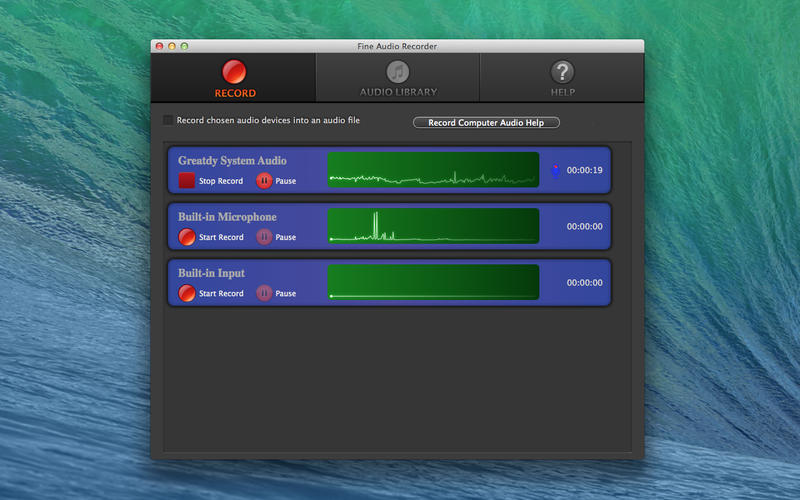The image size is (800, 500).
Task: Stop recording Greatdy System Audio
Action: pyautogui.click(x=187, y=181)
